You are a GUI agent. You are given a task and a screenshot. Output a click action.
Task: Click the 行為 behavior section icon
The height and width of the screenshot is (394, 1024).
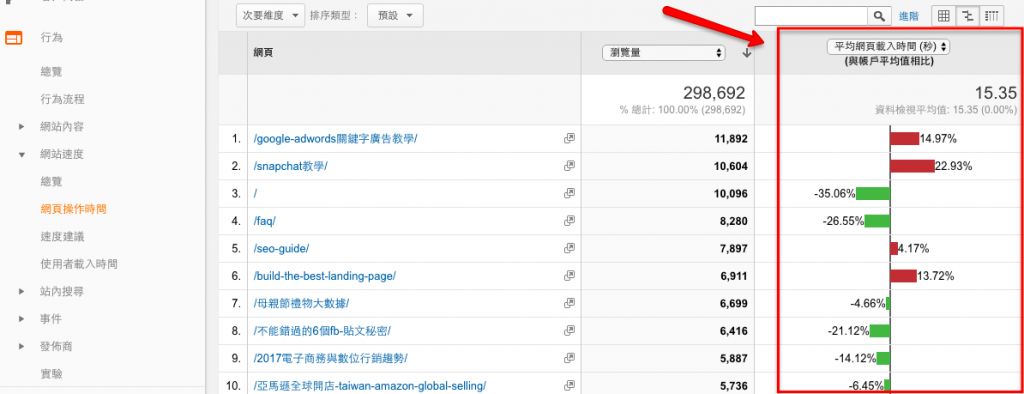click(x=14, y=38)
